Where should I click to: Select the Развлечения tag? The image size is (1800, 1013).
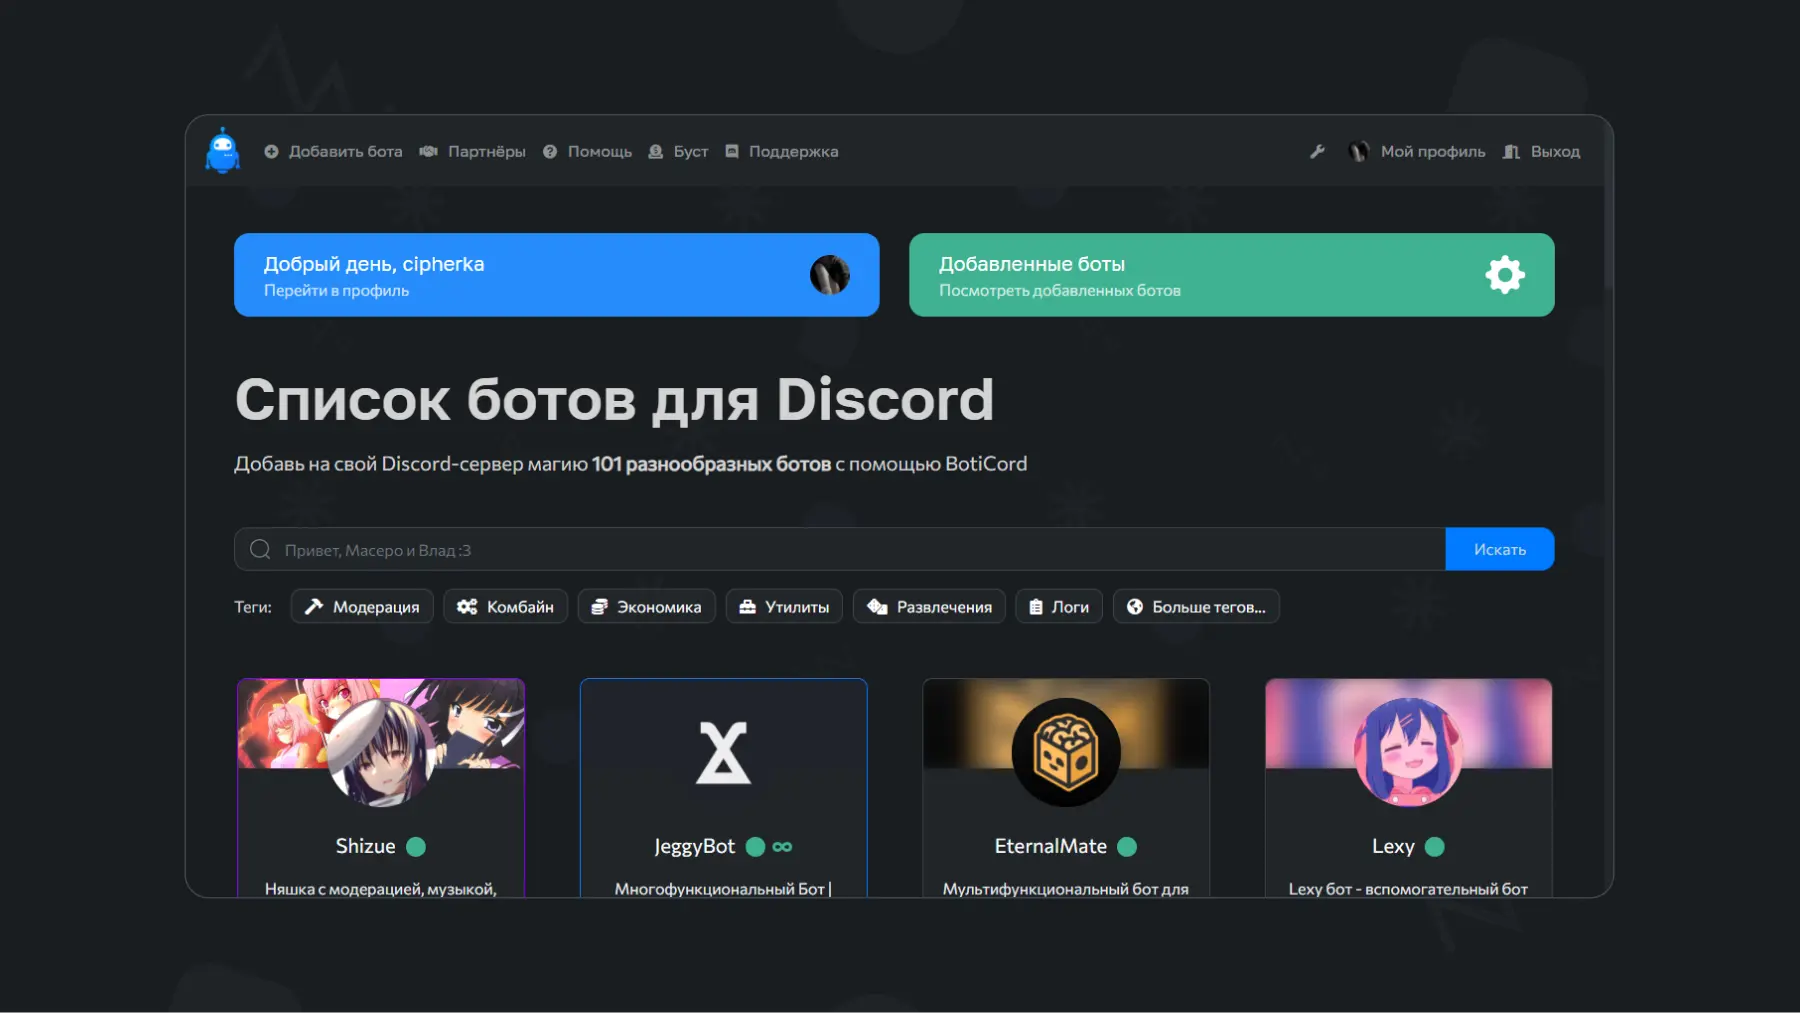(x=929, y=607)
